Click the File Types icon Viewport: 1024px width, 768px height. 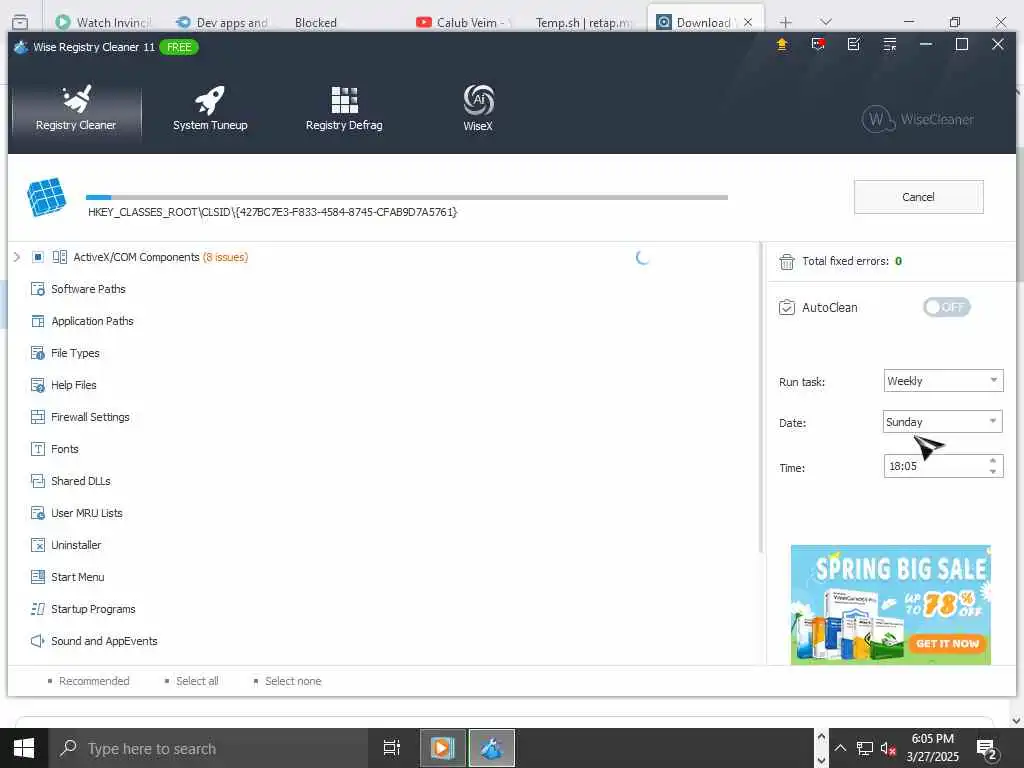(x=38, y=353)
